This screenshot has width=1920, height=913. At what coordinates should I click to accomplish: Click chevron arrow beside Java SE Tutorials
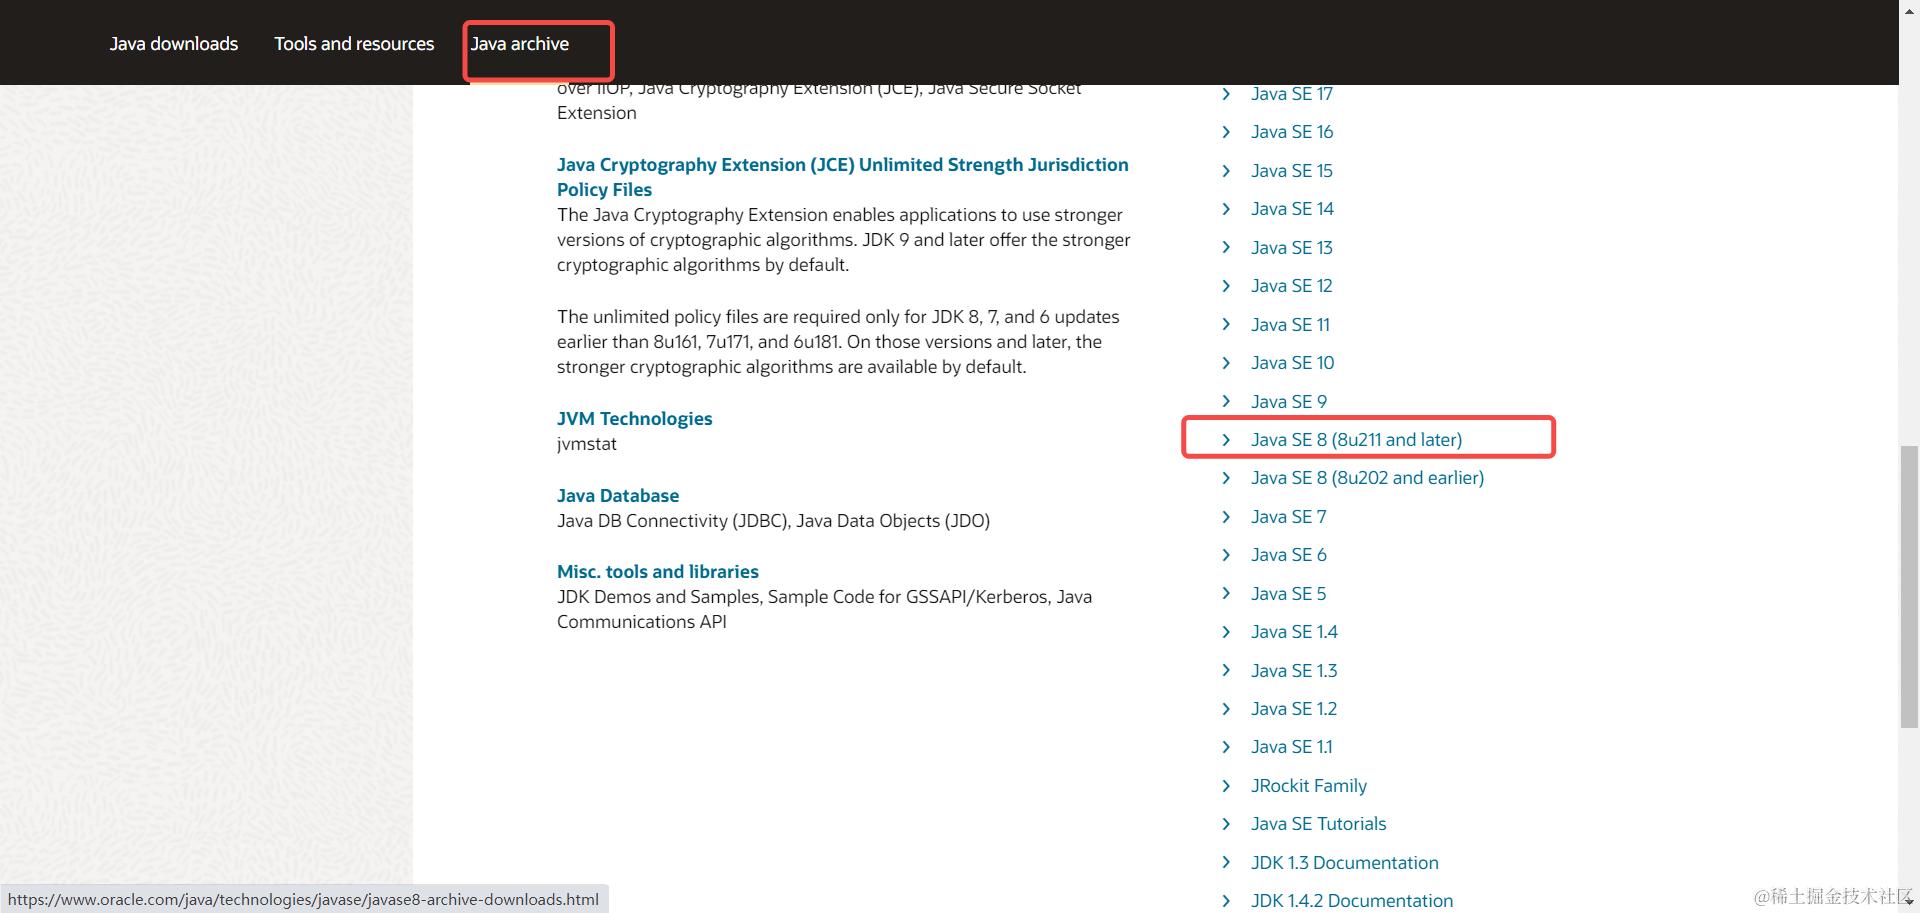tap(1226, 824)
